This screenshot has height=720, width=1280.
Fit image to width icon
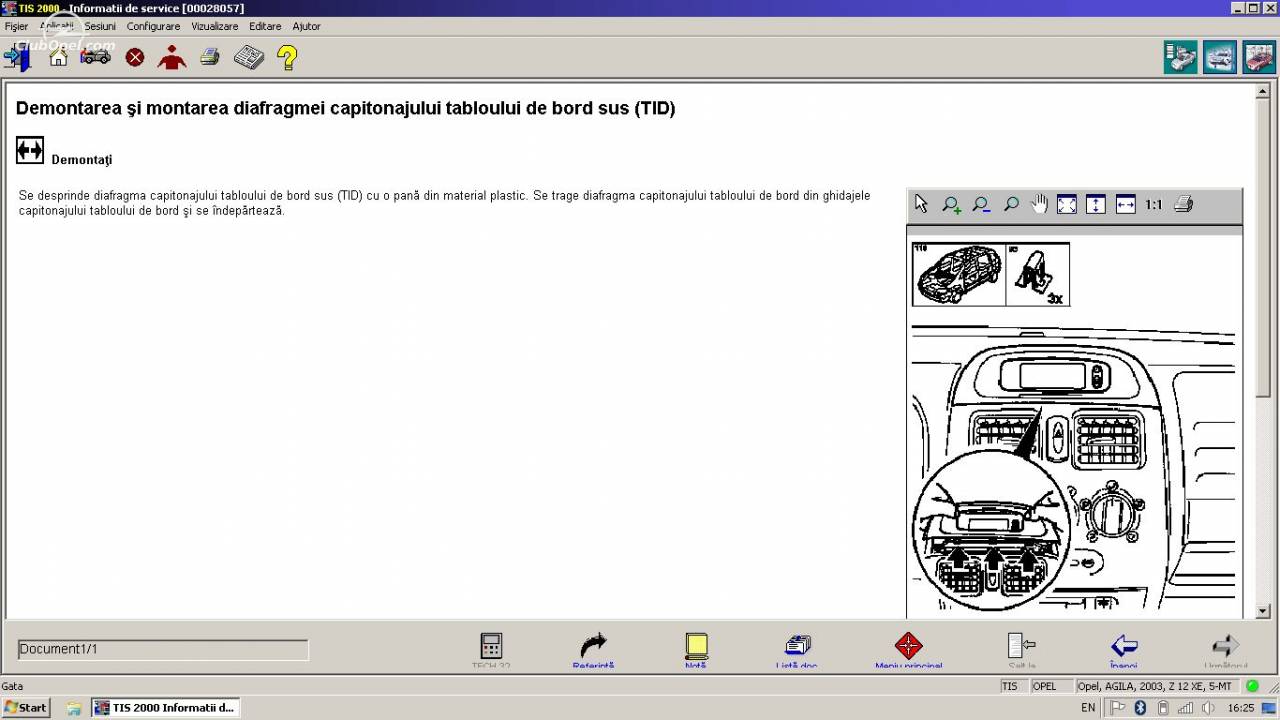point(1126,204)
